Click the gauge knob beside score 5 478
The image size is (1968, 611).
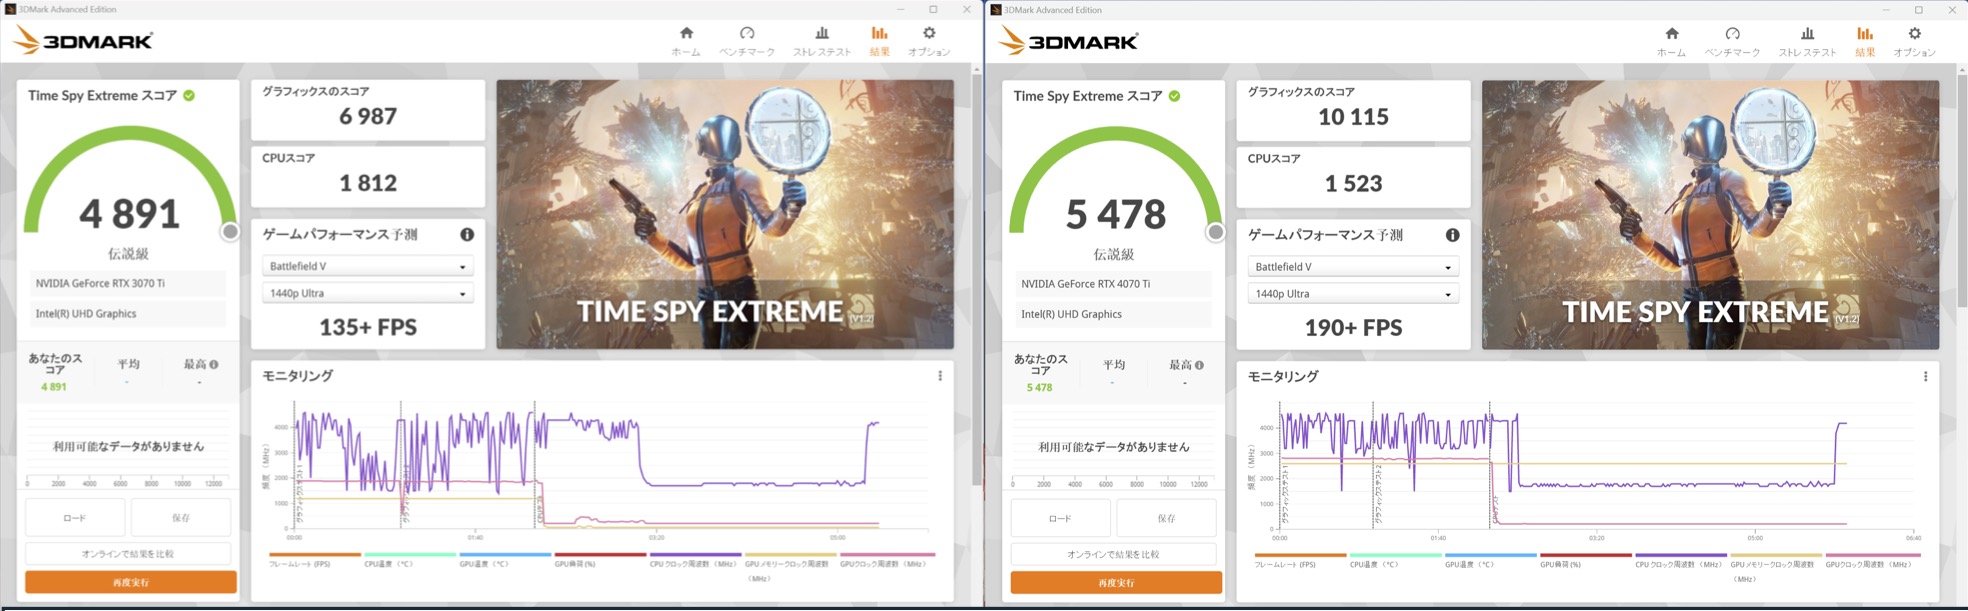coord(1215,233)
